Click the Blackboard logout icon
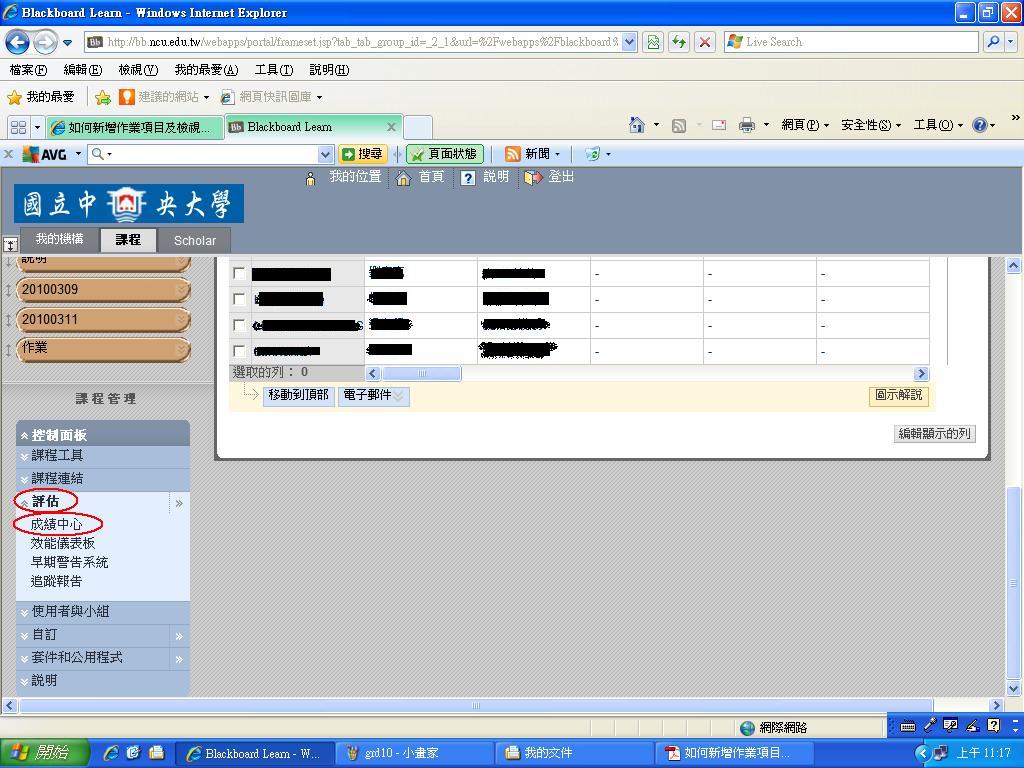 534,177
